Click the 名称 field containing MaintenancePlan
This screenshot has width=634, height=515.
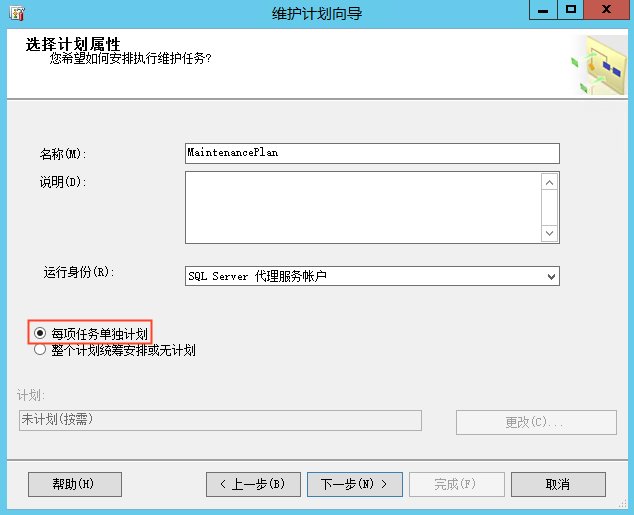[x=371, y=153]
